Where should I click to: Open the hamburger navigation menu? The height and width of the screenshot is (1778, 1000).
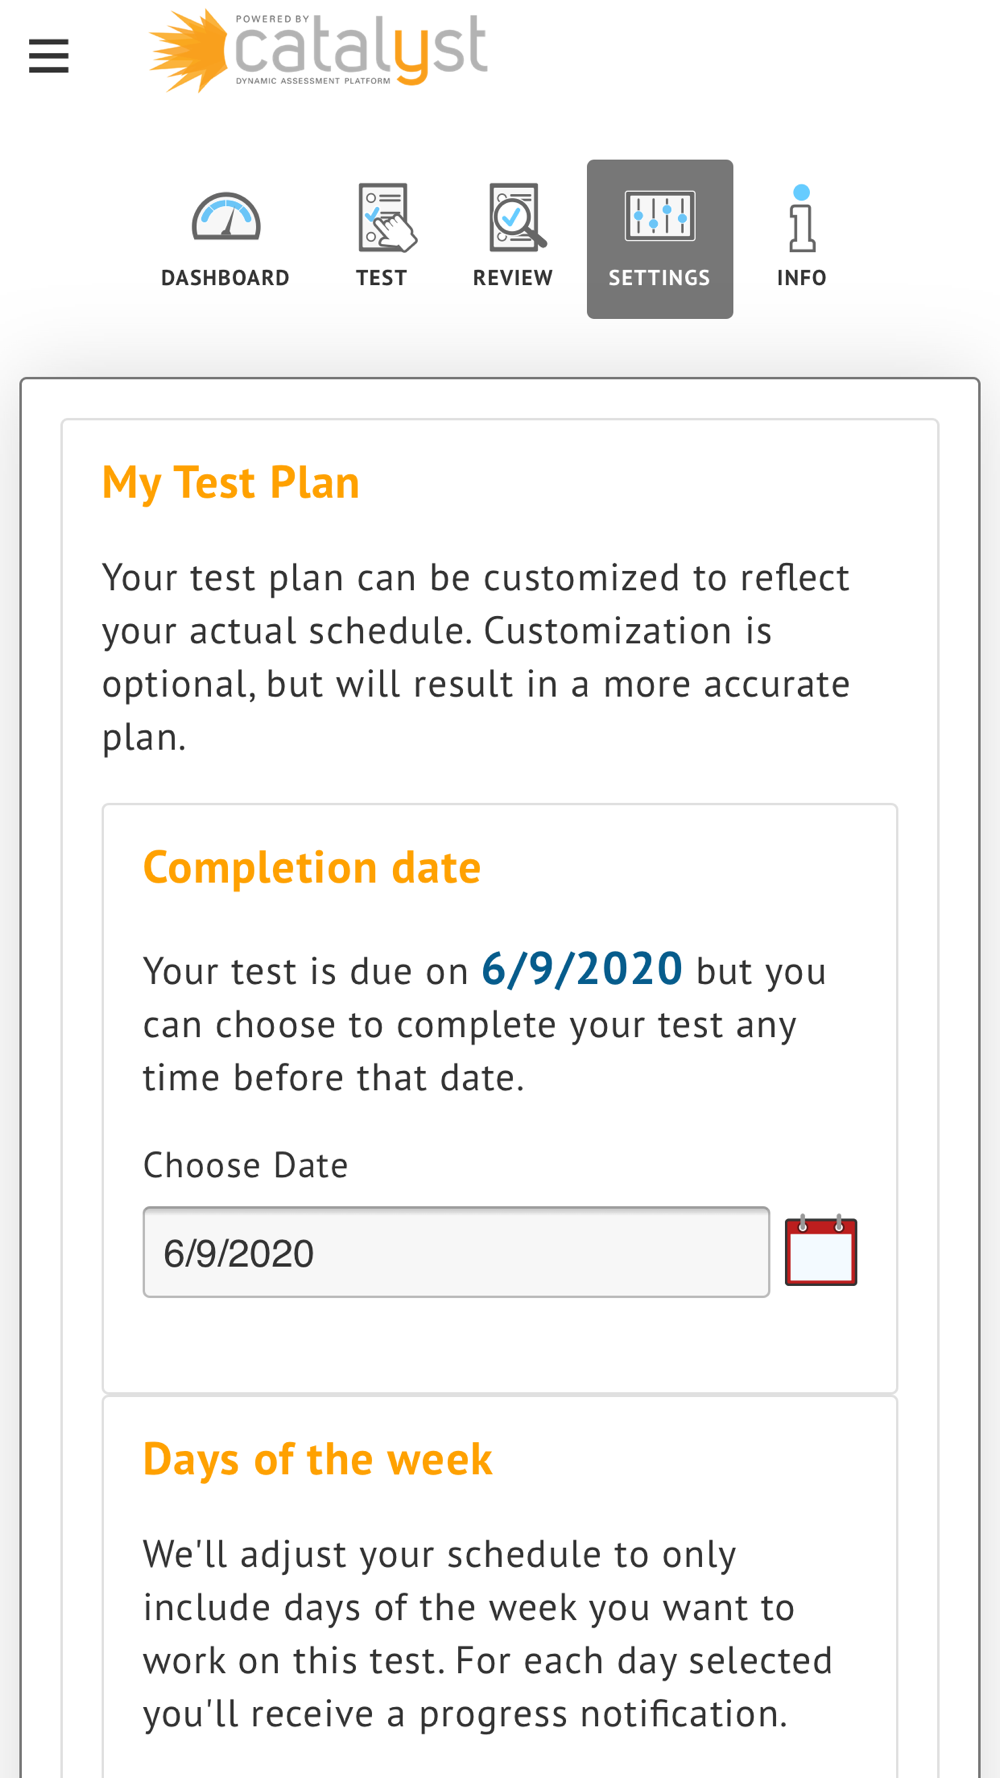(x=48, y=56)
